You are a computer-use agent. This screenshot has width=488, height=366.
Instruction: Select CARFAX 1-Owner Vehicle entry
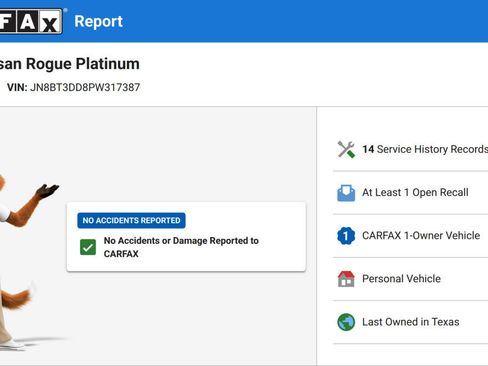coord(410,236)
